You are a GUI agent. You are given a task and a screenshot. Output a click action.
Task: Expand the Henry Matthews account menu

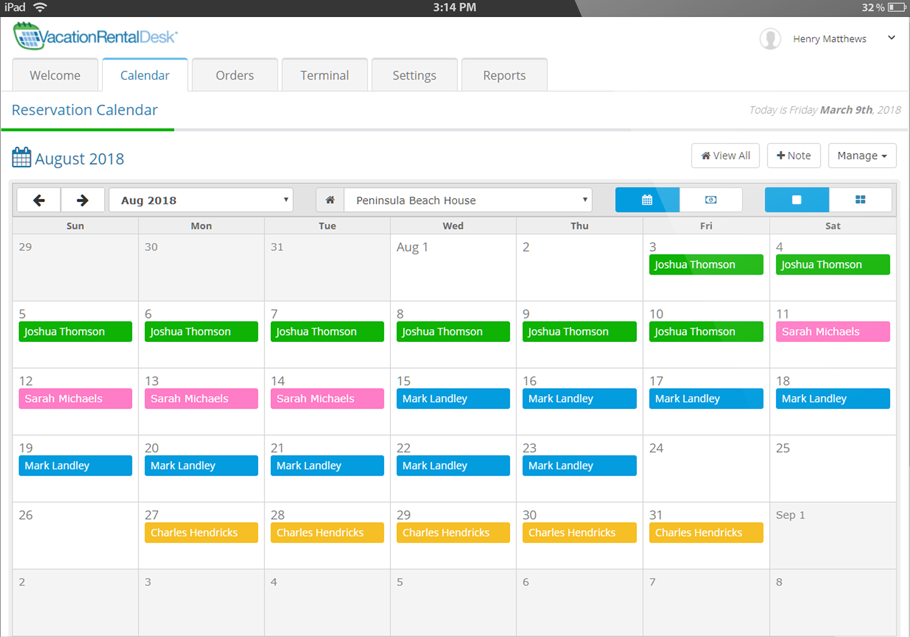pyautogui.click(x=890, y=39)
